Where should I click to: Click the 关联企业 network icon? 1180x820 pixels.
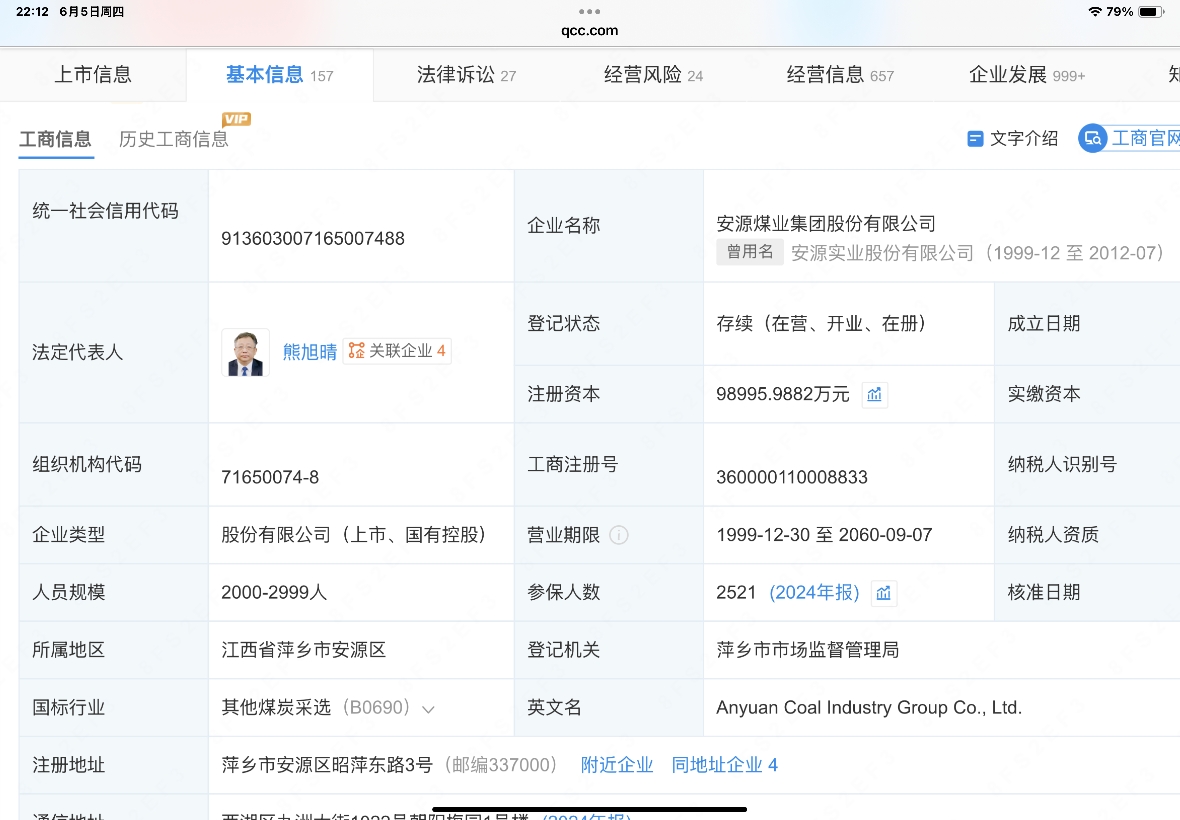356,351
